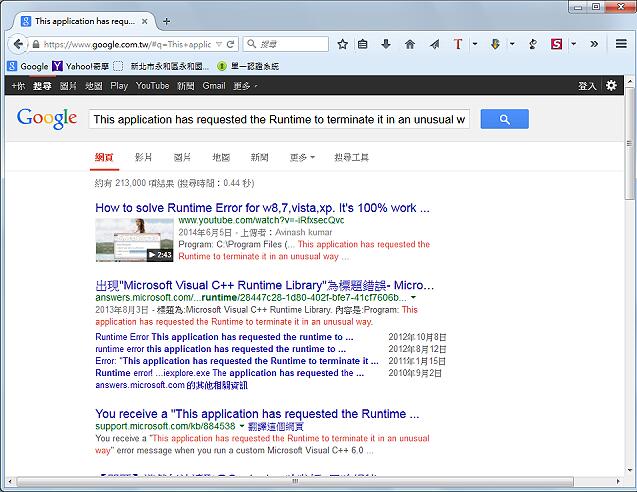Open Google settings gear icon
The width and height of the screenshot is (637, 492).
click(x=611, y=85)
